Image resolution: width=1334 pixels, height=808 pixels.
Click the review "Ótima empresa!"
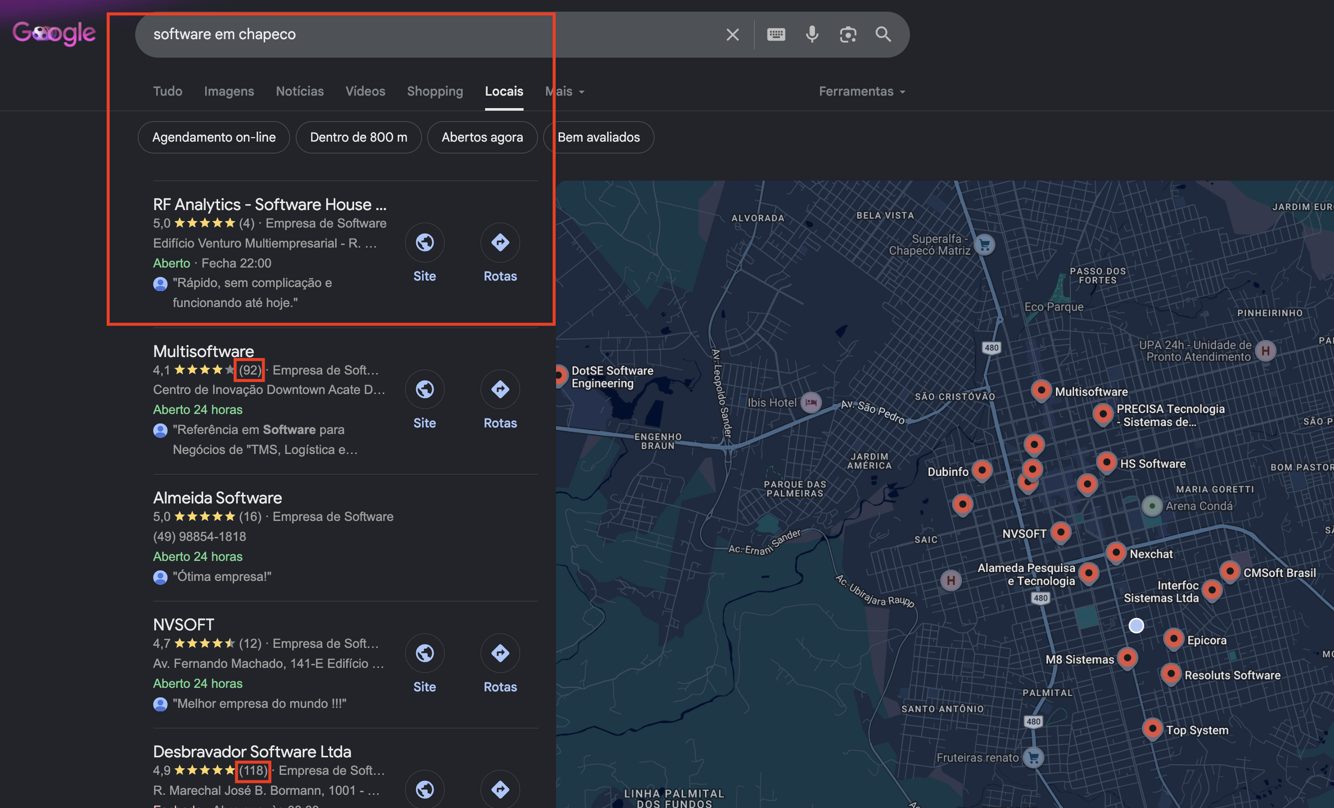point(222,576)
